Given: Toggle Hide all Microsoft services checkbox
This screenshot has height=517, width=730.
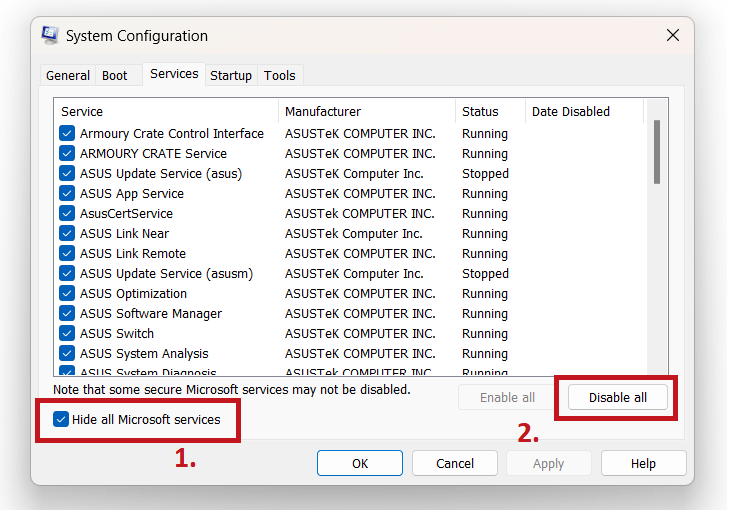Looking at the screenshot, I should (61, 421).
